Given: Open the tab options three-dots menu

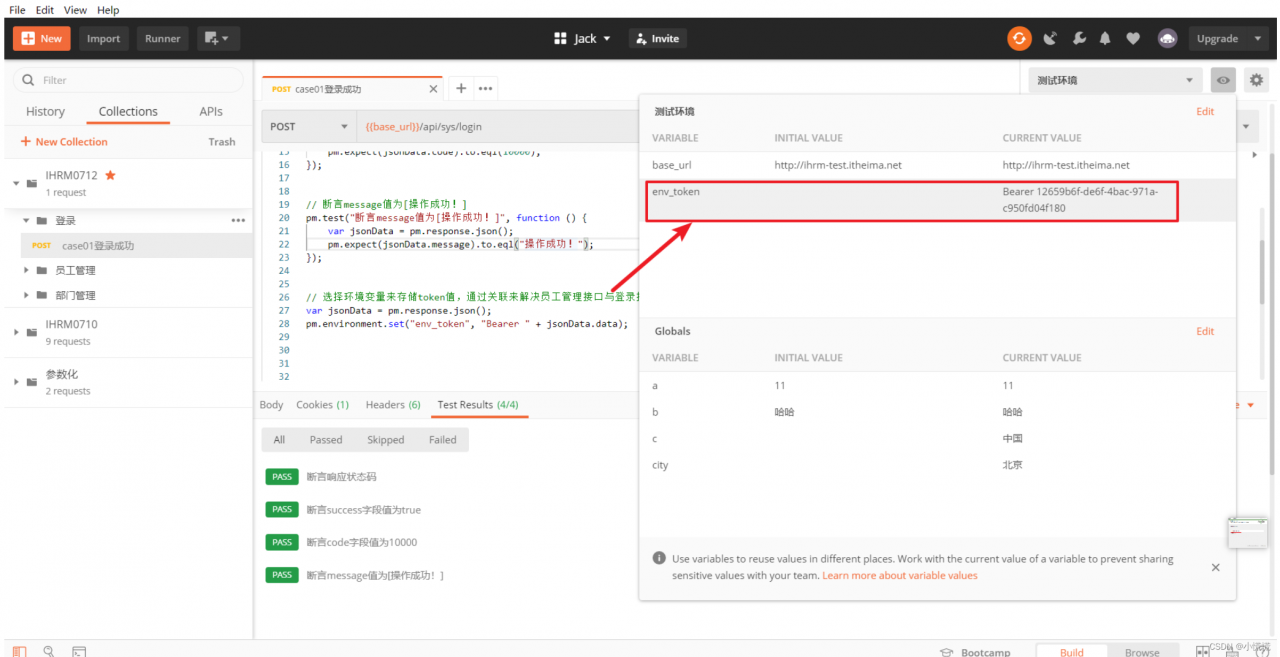Looking at the screenshot, I should 485,88.
